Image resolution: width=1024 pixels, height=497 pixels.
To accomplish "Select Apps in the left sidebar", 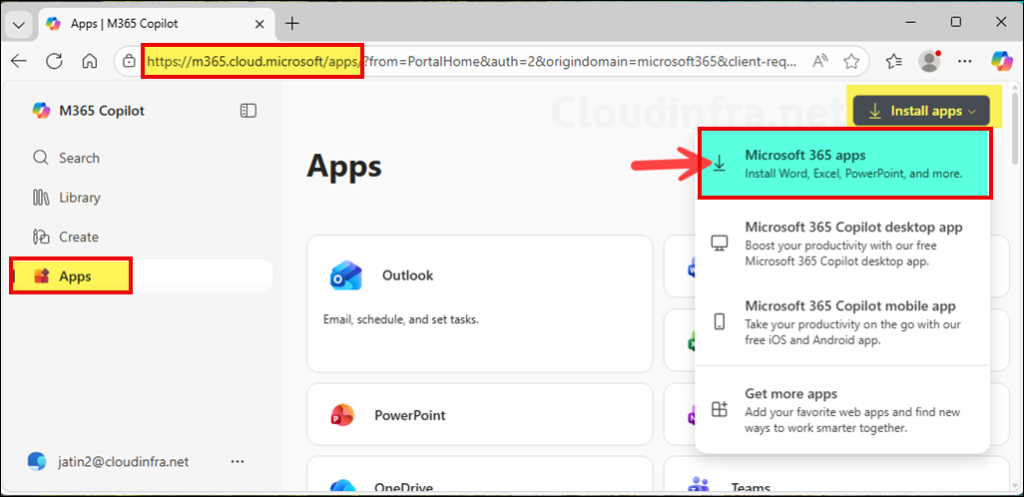I will coord(141,276).
